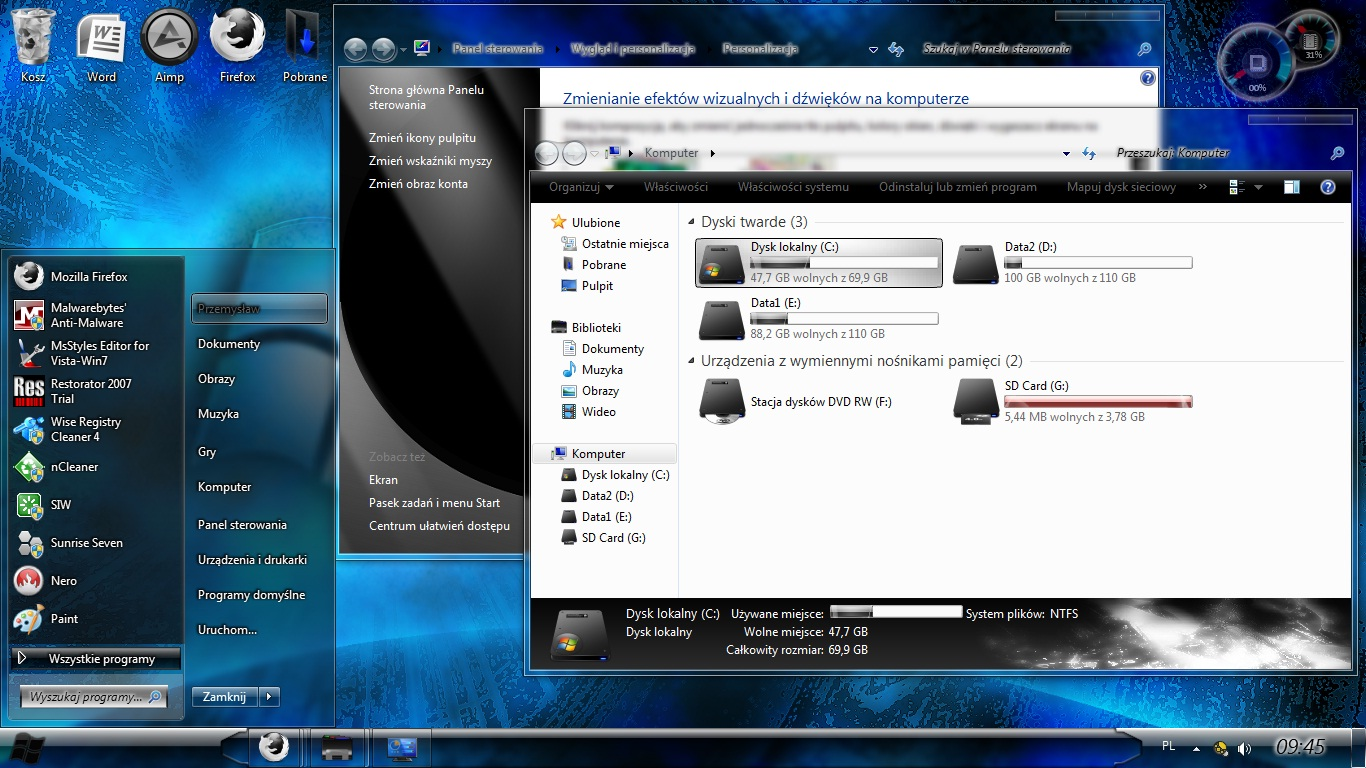Click the Firefox taskbar button
Image resolution: width=1366 pixels, height=768 pixels.
[274, 747]
